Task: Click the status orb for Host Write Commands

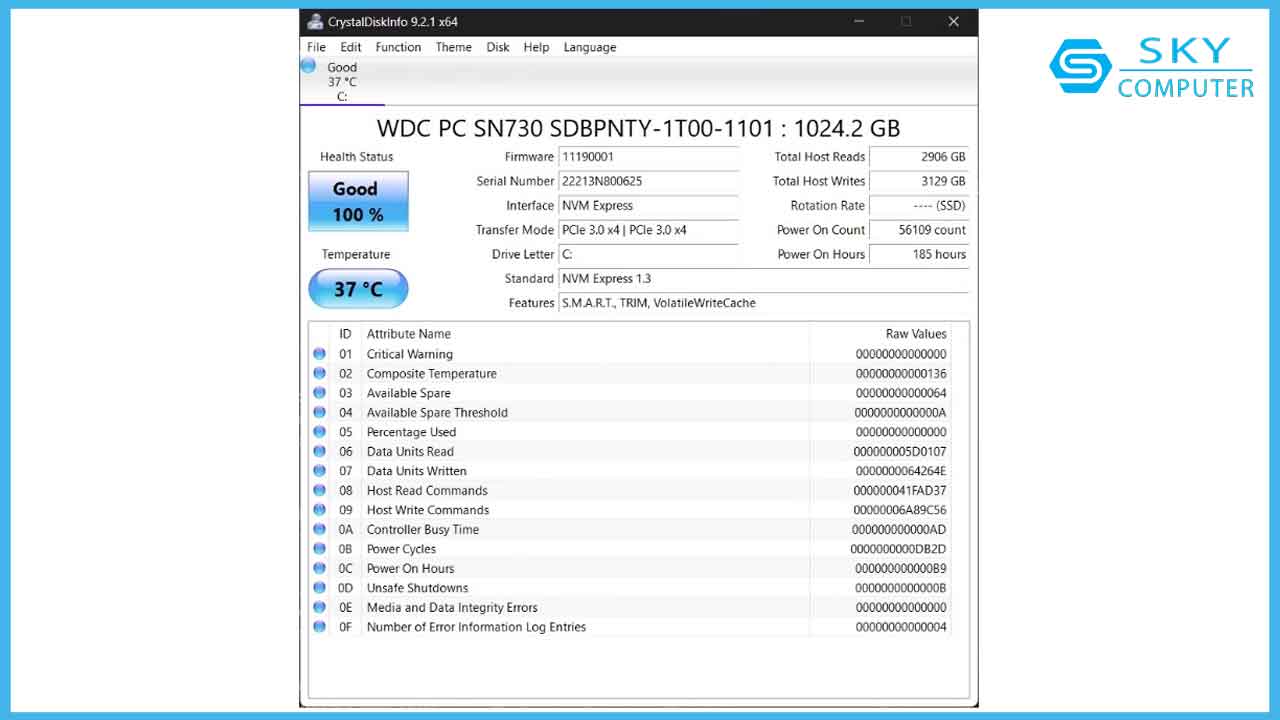Action: pyautogui.click(x=319, y=510)
